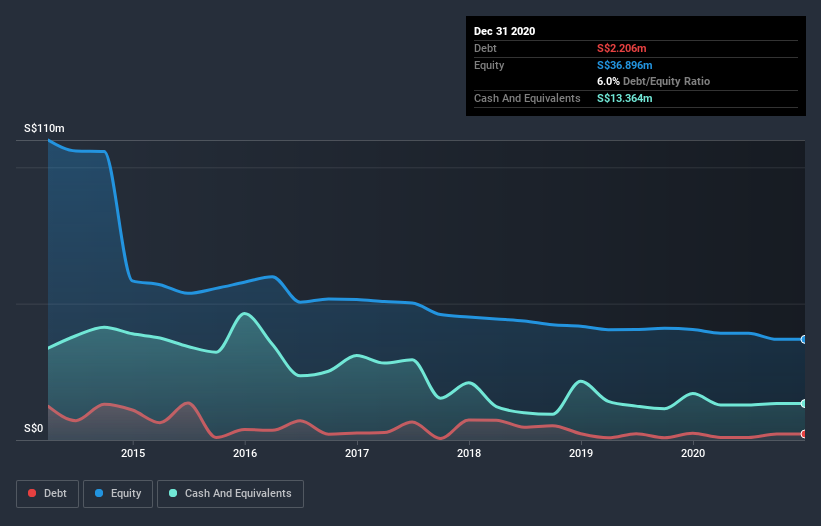Click the S$36.896m equity value
The height and width of the screenshot is (526, 821).
tap(625, 65)
